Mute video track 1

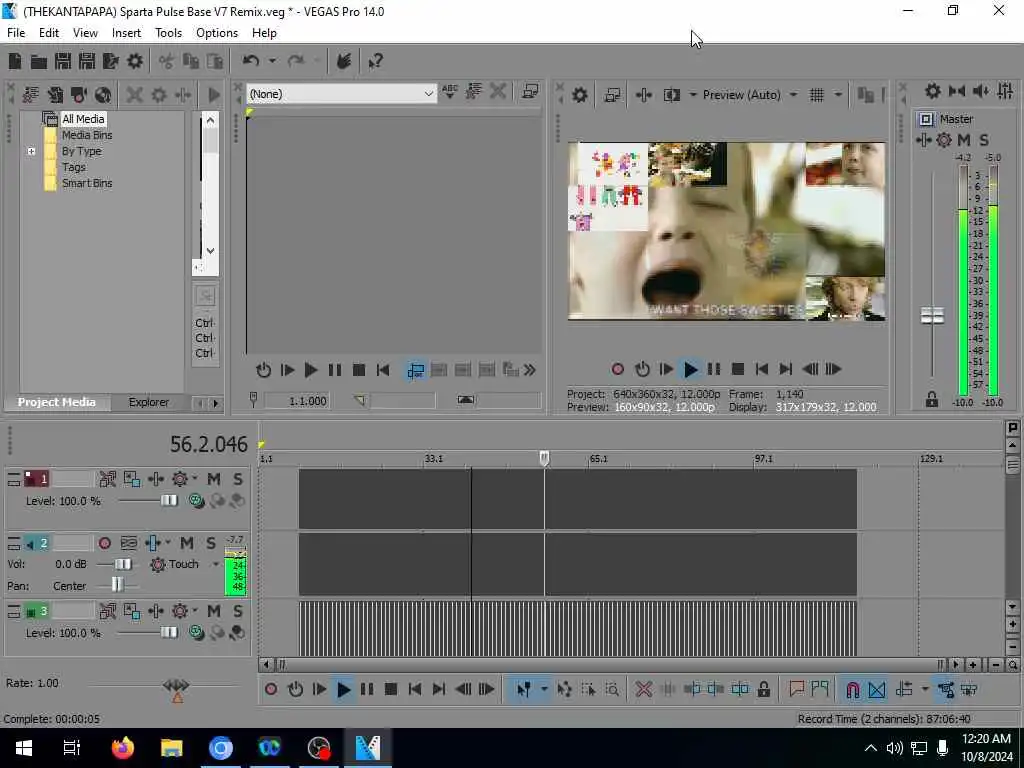coord(214,479)
